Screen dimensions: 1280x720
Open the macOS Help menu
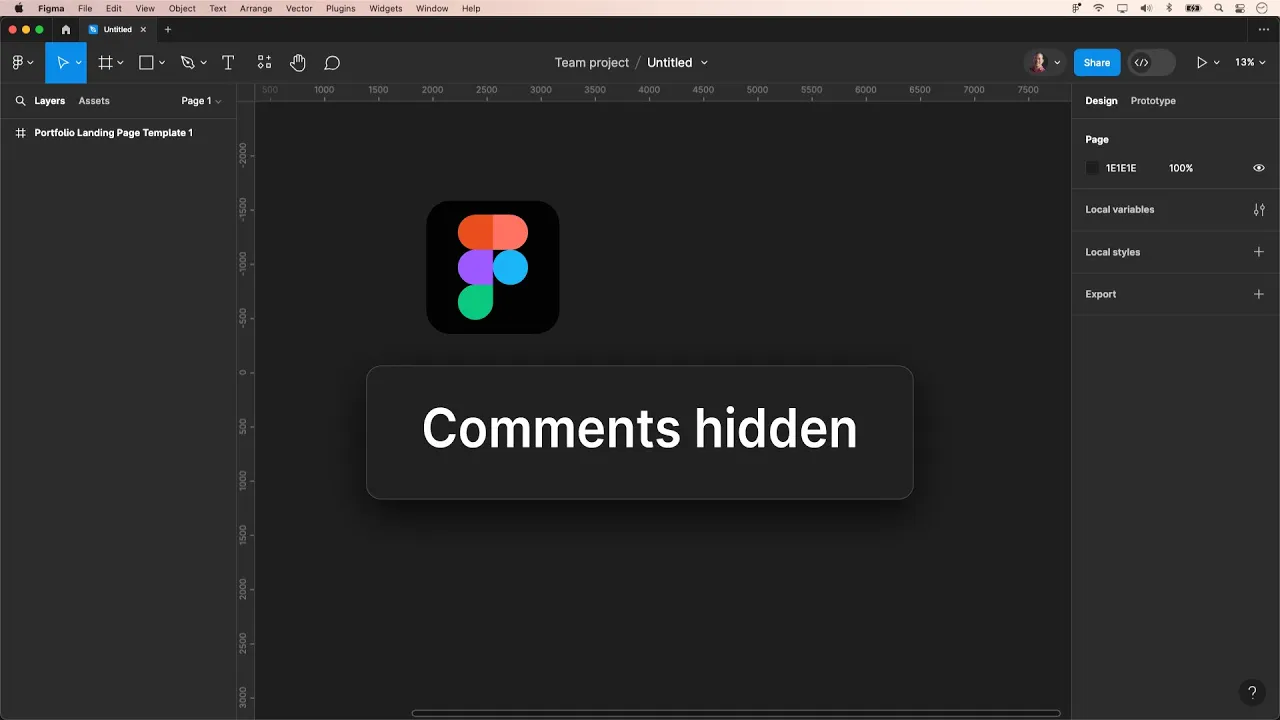click(x=471, y=8)
